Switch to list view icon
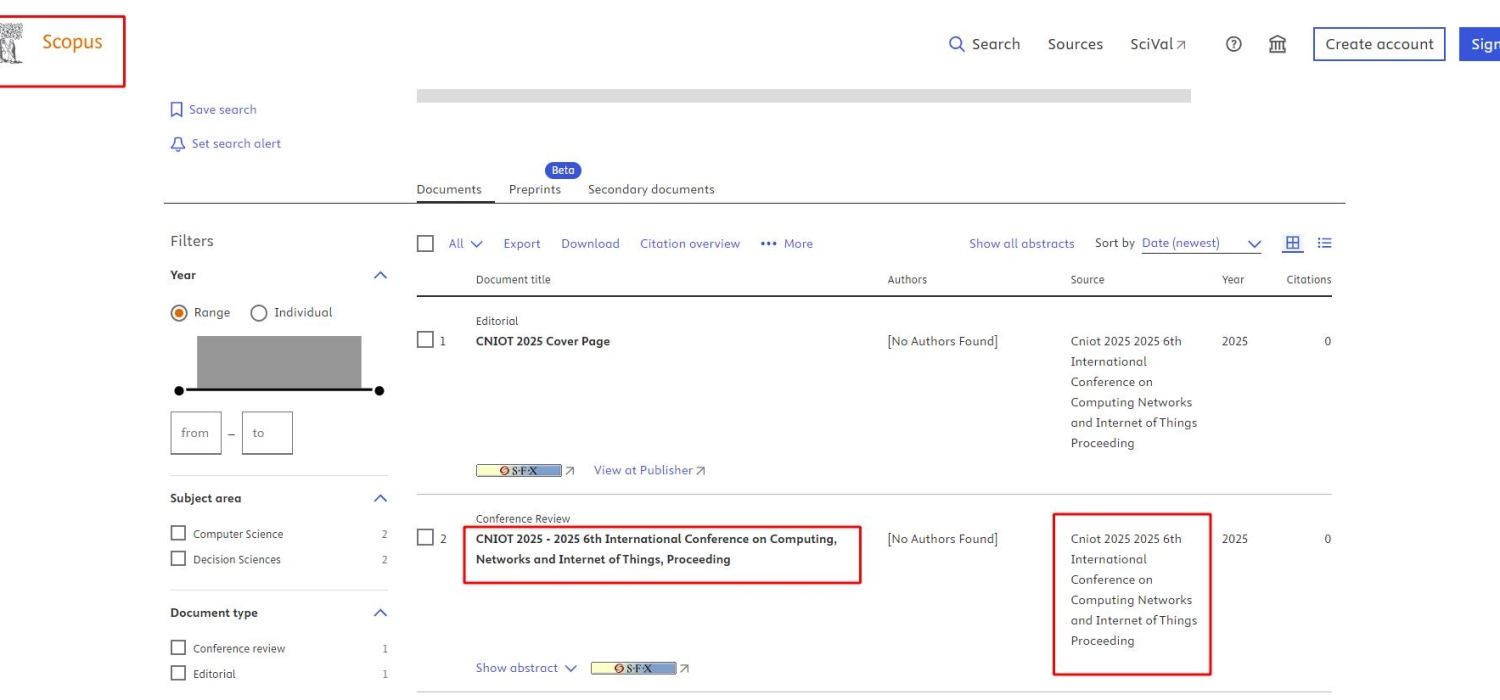The image size is (1500, 700). 1325,243
